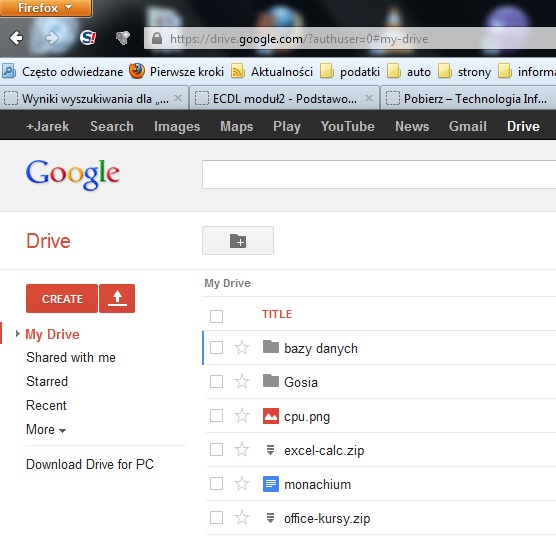The image size is (556, 537).
Task: Open the Firefox application menu
Action: pos(46,8)
